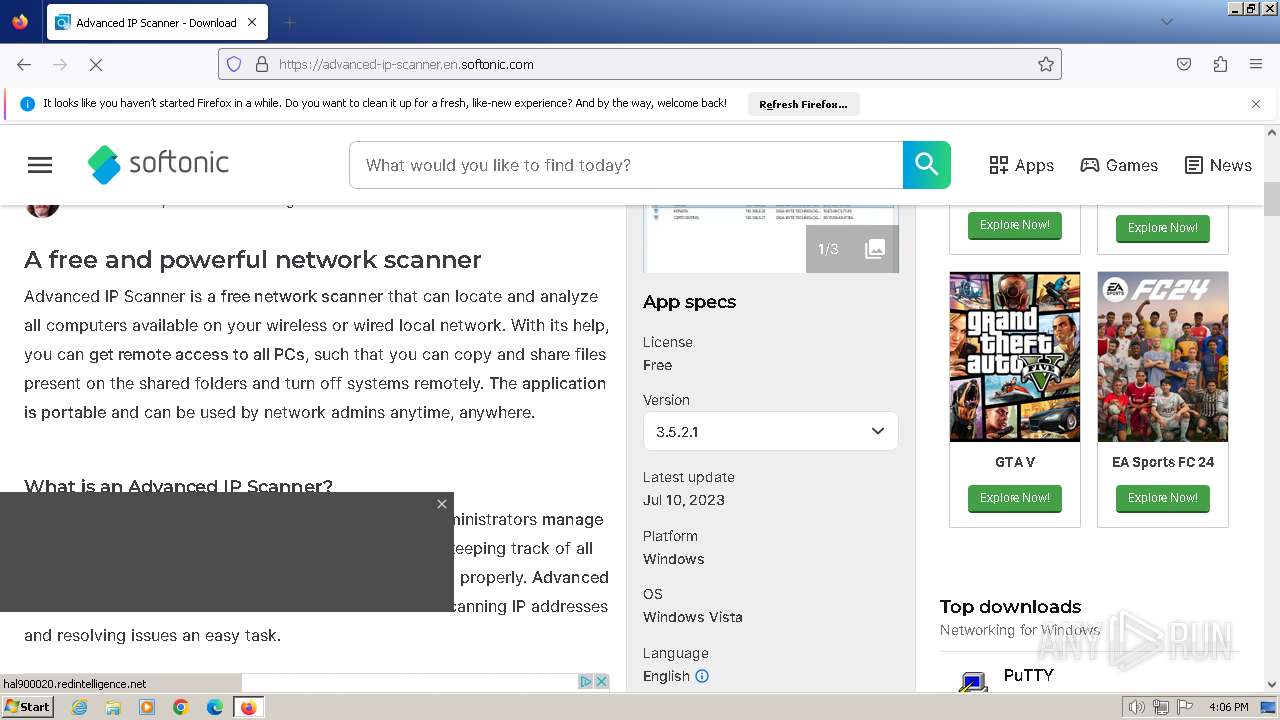
Task: Open the News section
Action: pos(1218,165)
